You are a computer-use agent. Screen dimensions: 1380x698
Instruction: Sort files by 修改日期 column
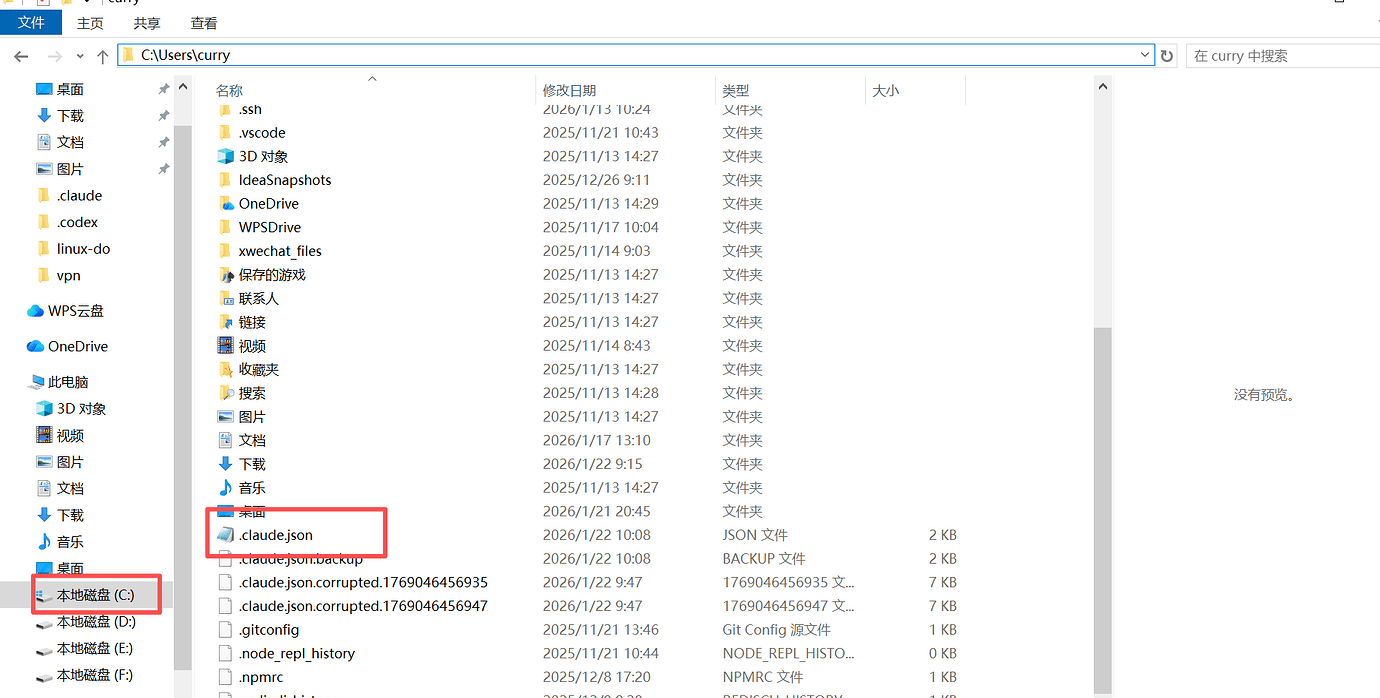[x=569, y=90]
